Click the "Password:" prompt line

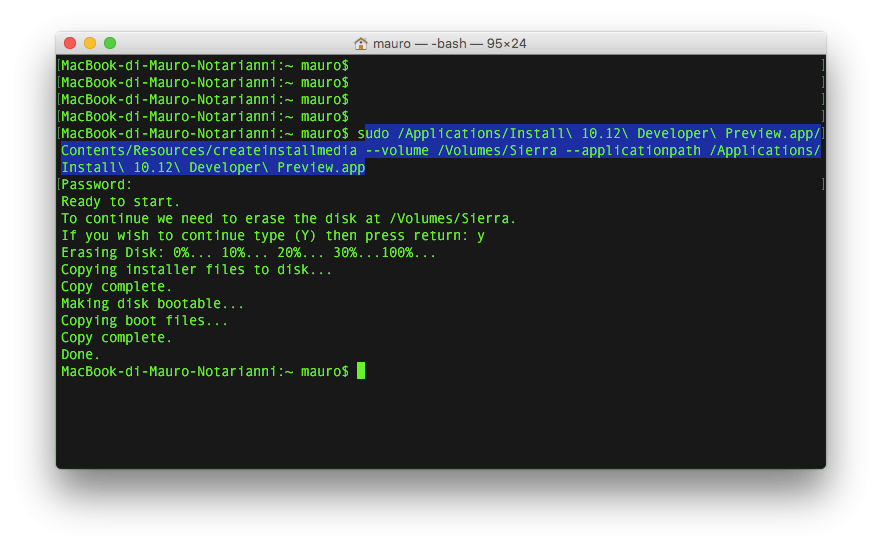96,185
